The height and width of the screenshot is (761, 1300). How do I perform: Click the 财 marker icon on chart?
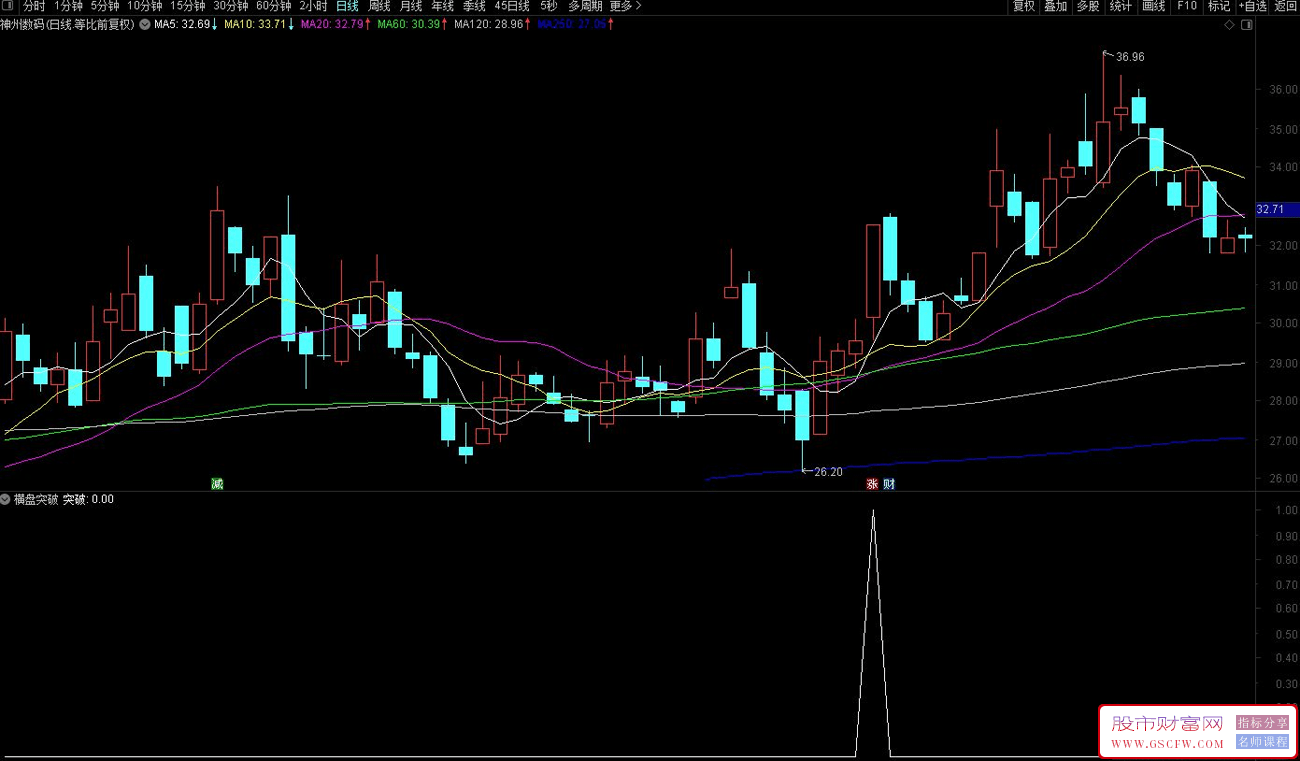tap(889, 484)
